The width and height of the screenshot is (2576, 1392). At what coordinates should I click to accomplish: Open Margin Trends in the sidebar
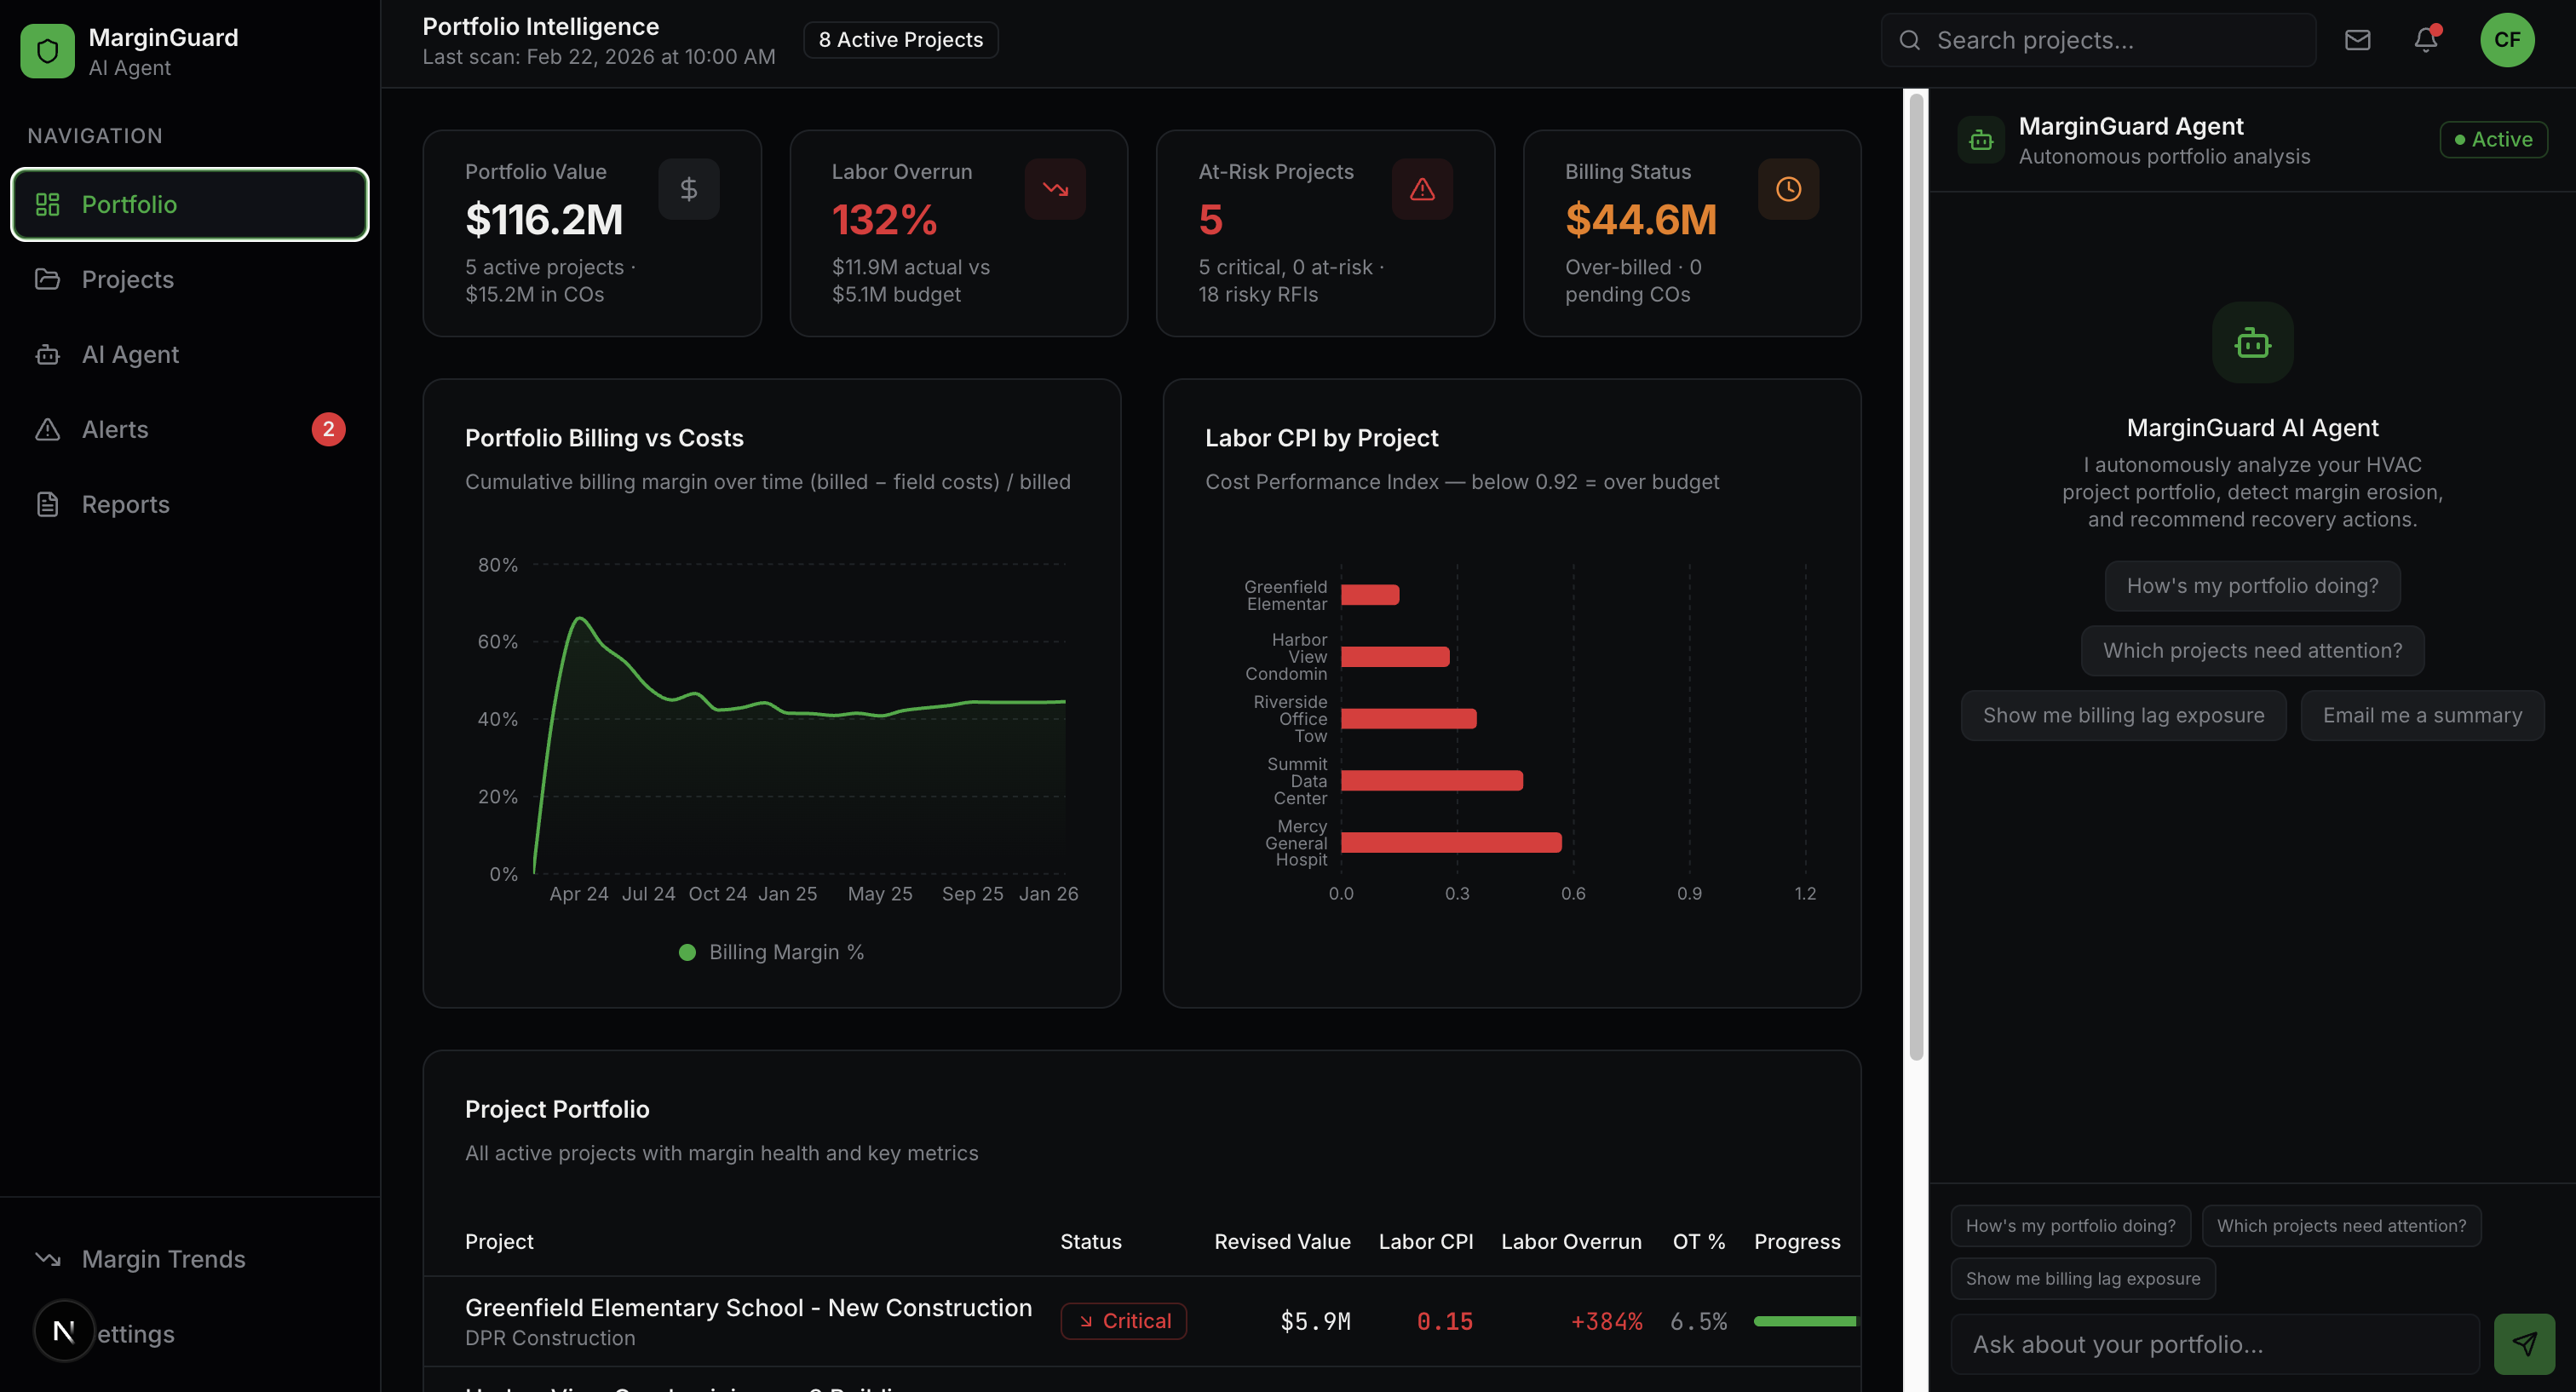163,1259
